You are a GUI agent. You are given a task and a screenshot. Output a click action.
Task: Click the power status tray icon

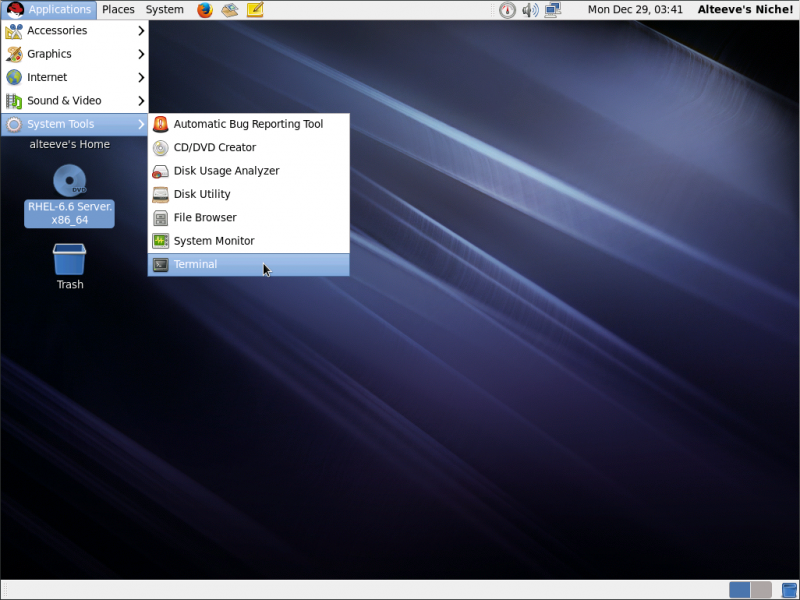click(507, 10)
